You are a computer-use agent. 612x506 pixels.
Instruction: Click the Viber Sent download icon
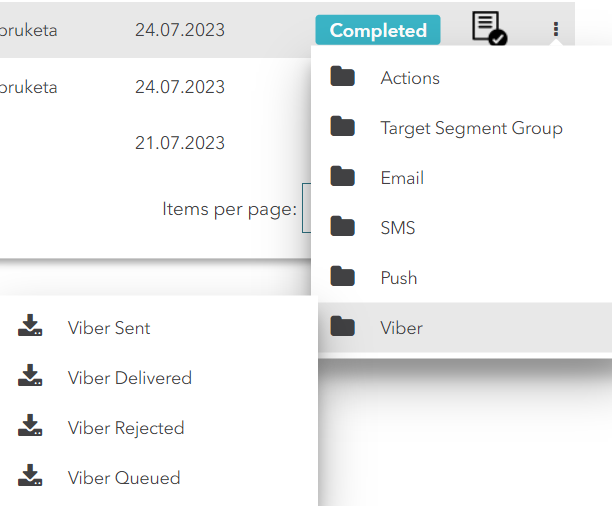pyautogui.click(x=30, y=327)
